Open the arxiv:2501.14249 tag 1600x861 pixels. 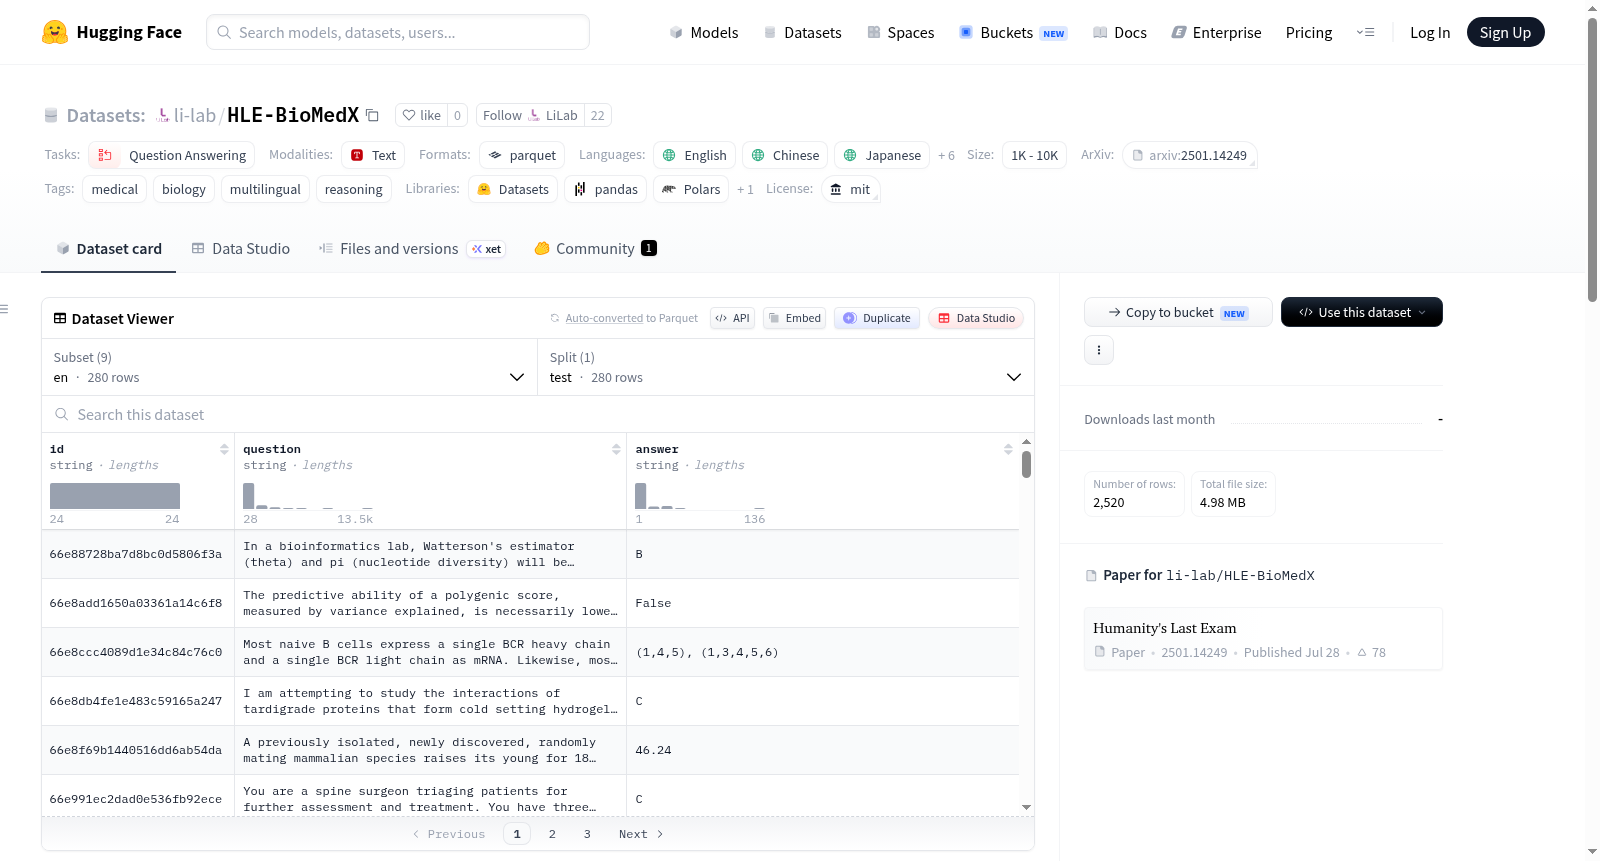pyautogui.click(x=1190, y=155)
